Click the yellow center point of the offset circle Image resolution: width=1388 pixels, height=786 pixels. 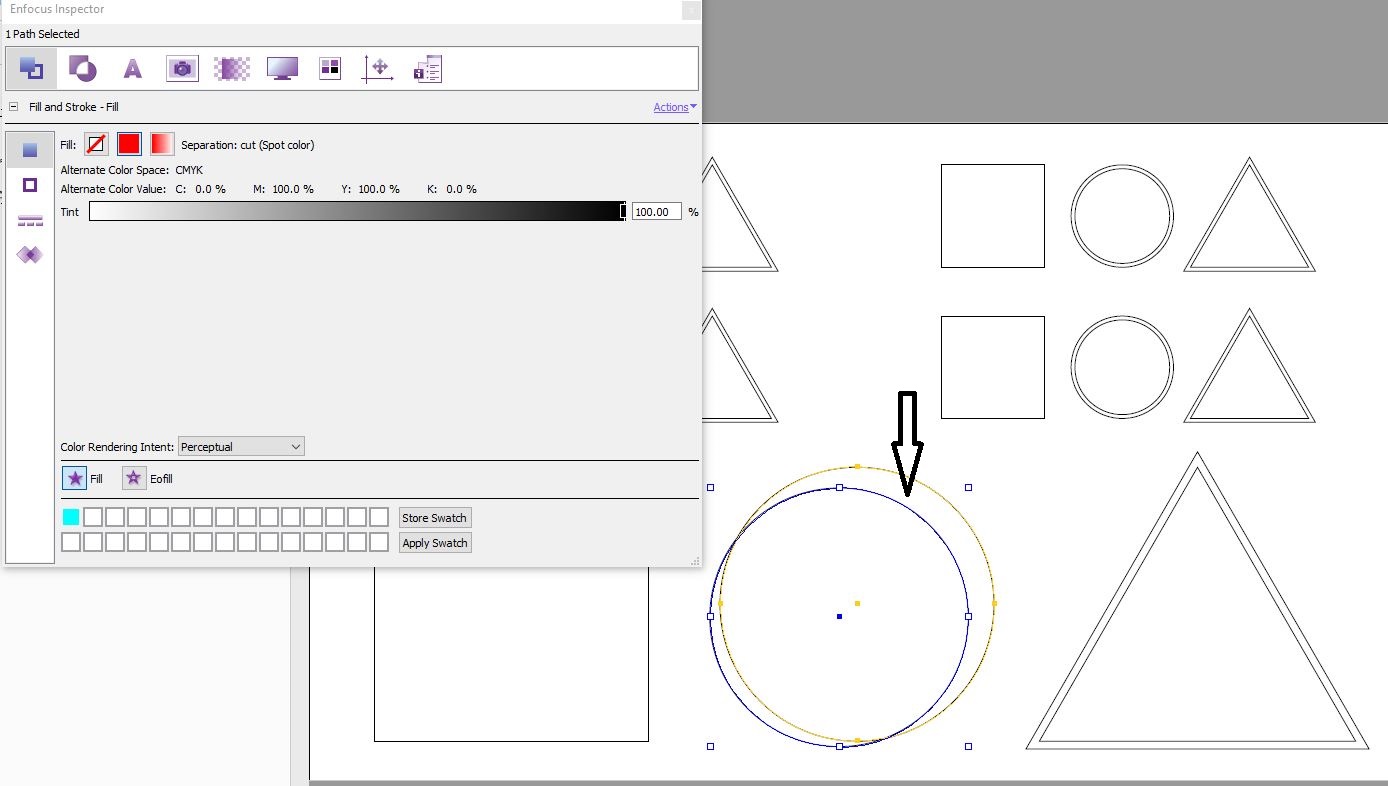857,603
